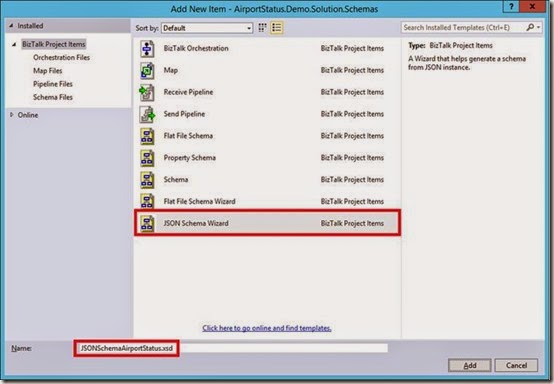Open the Help question mark button

511,6
